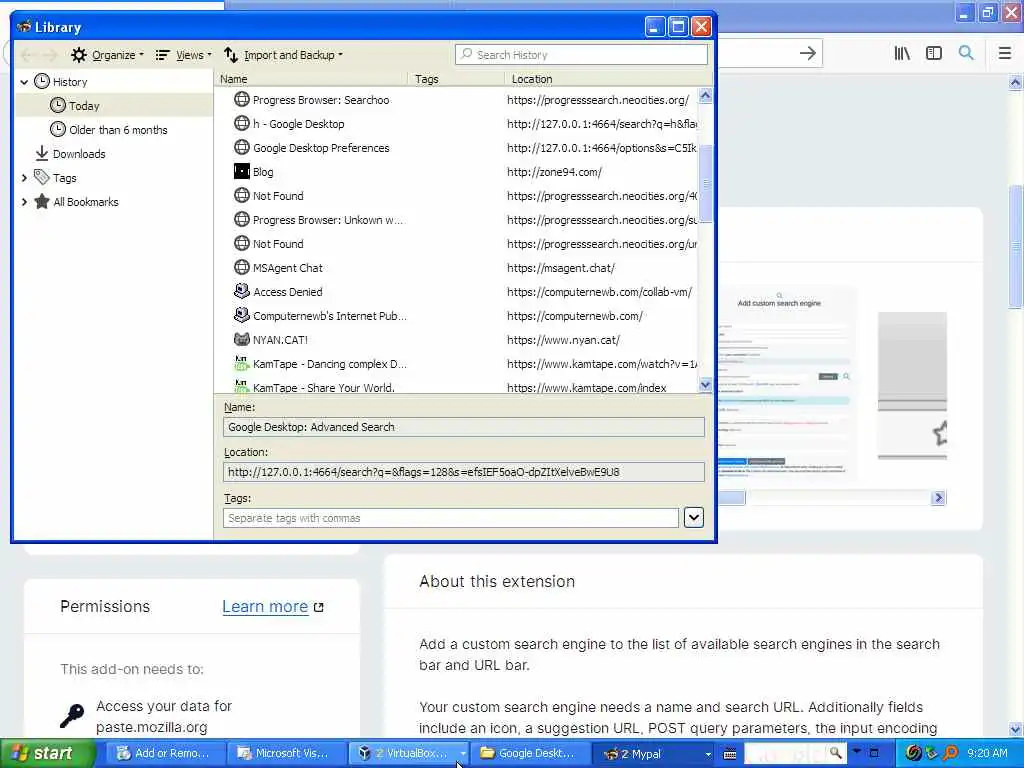Image resolution: width=1024 pixels, height=768 pixels.
Task: Click the History clock icon
Action: (42, 81)
